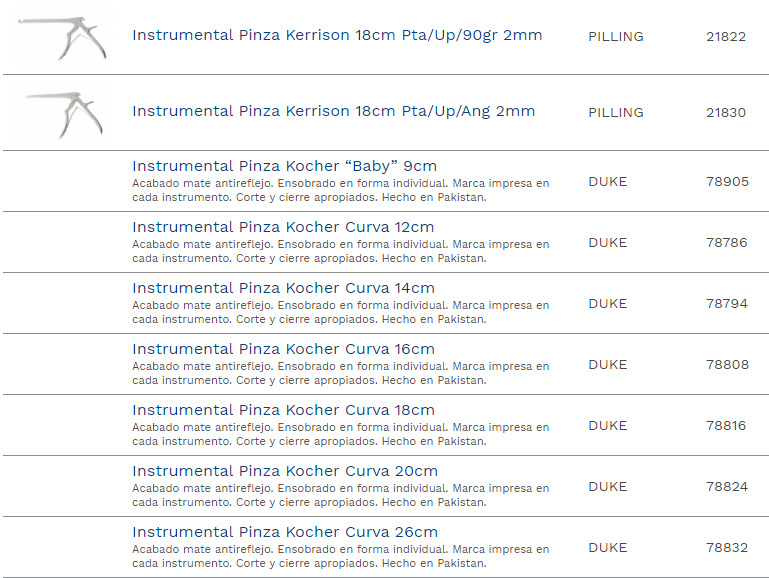Click product code 78786

coord(726,243)
